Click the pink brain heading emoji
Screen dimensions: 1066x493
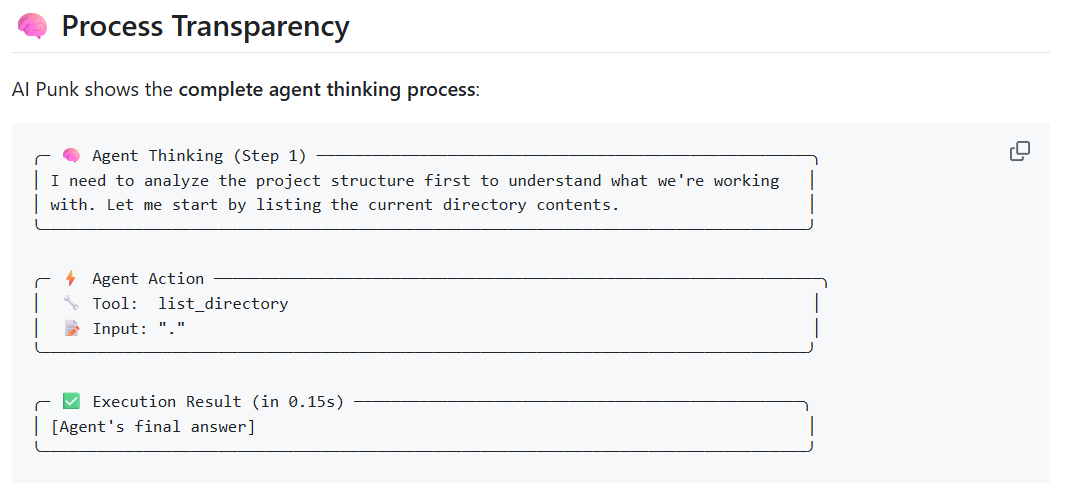point(32,27)
